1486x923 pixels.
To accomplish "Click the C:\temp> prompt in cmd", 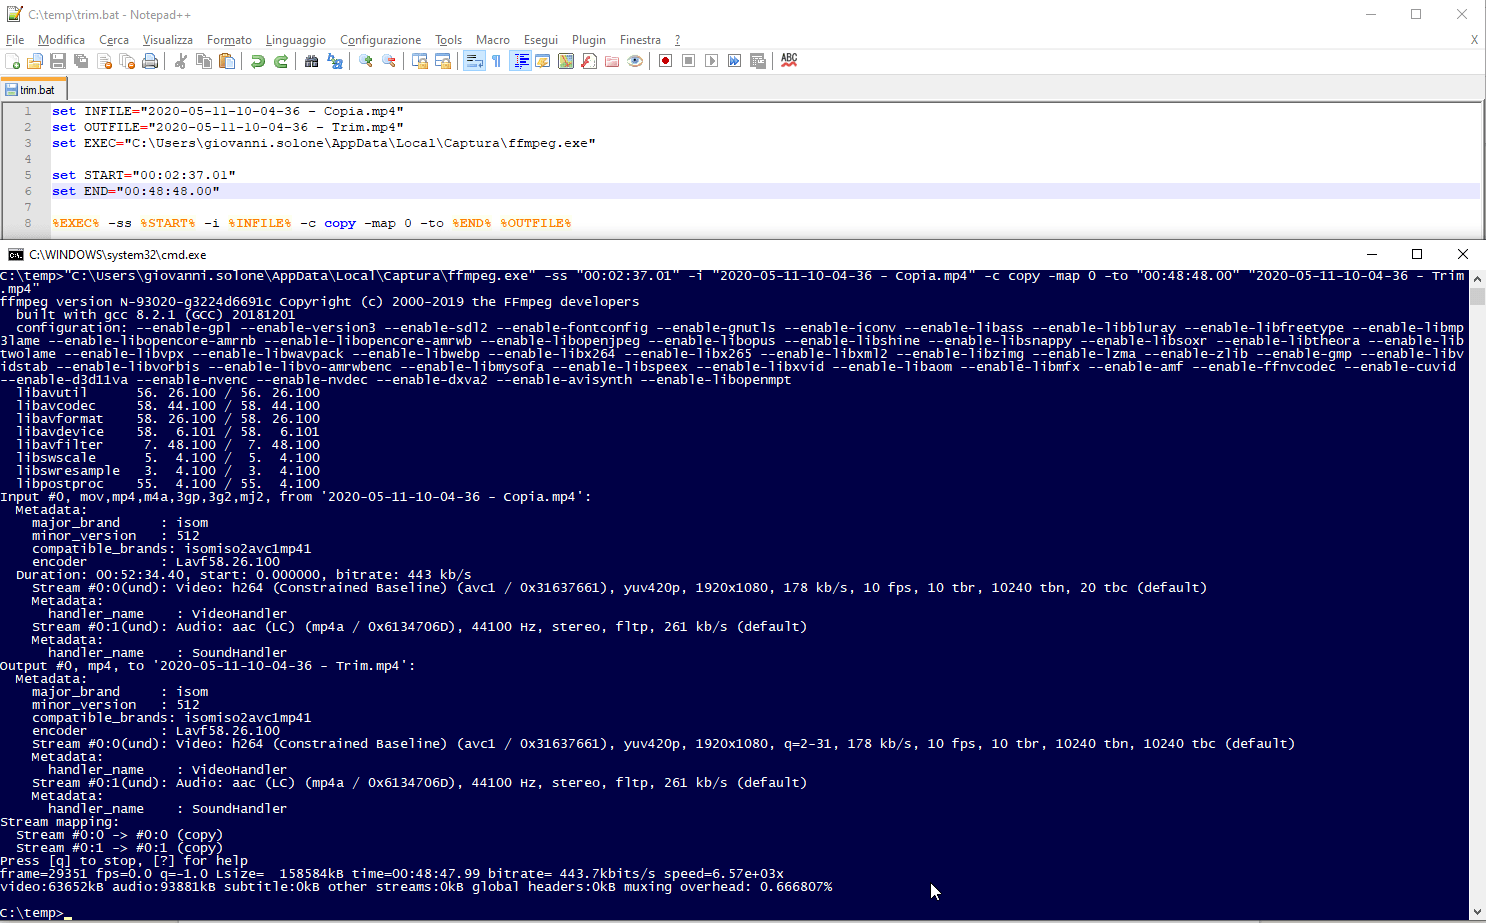I will (32, 913).
